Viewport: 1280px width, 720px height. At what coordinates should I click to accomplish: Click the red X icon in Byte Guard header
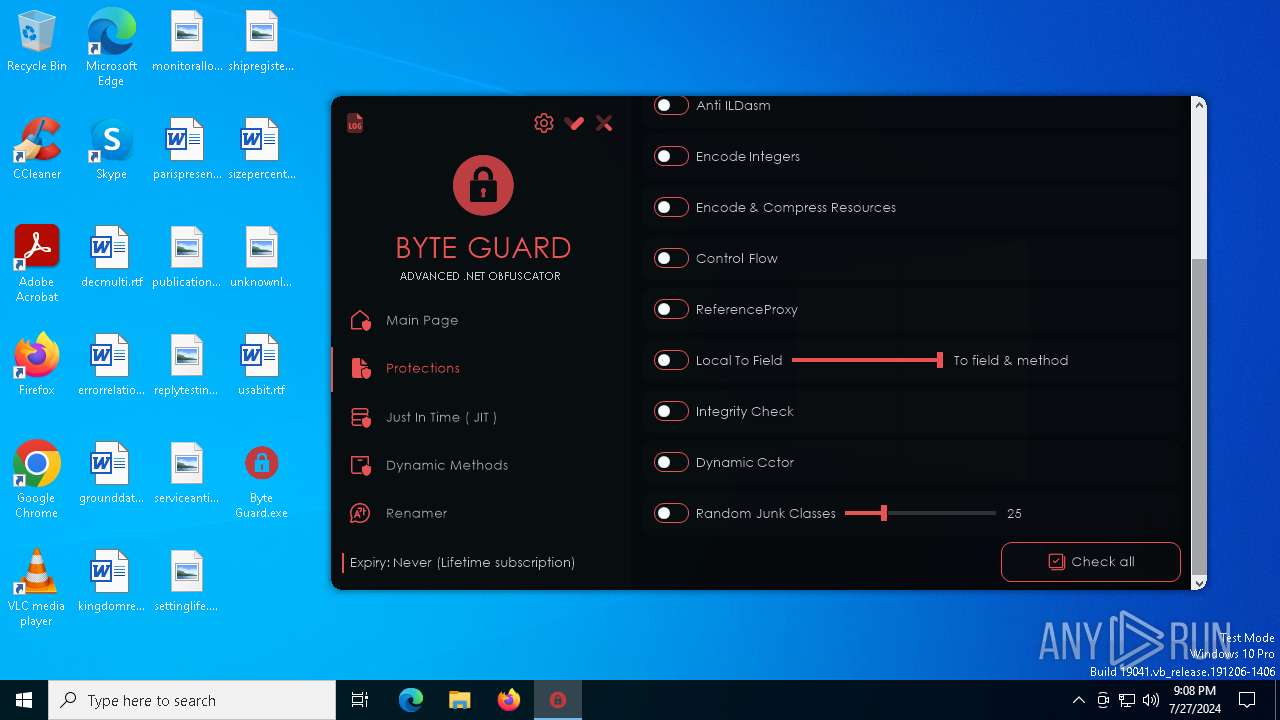tap(604, 123)
